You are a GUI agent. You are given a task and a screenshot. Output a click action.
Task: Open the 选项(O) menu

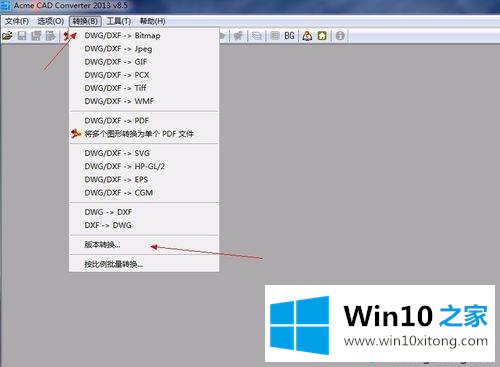coord(50,21)
